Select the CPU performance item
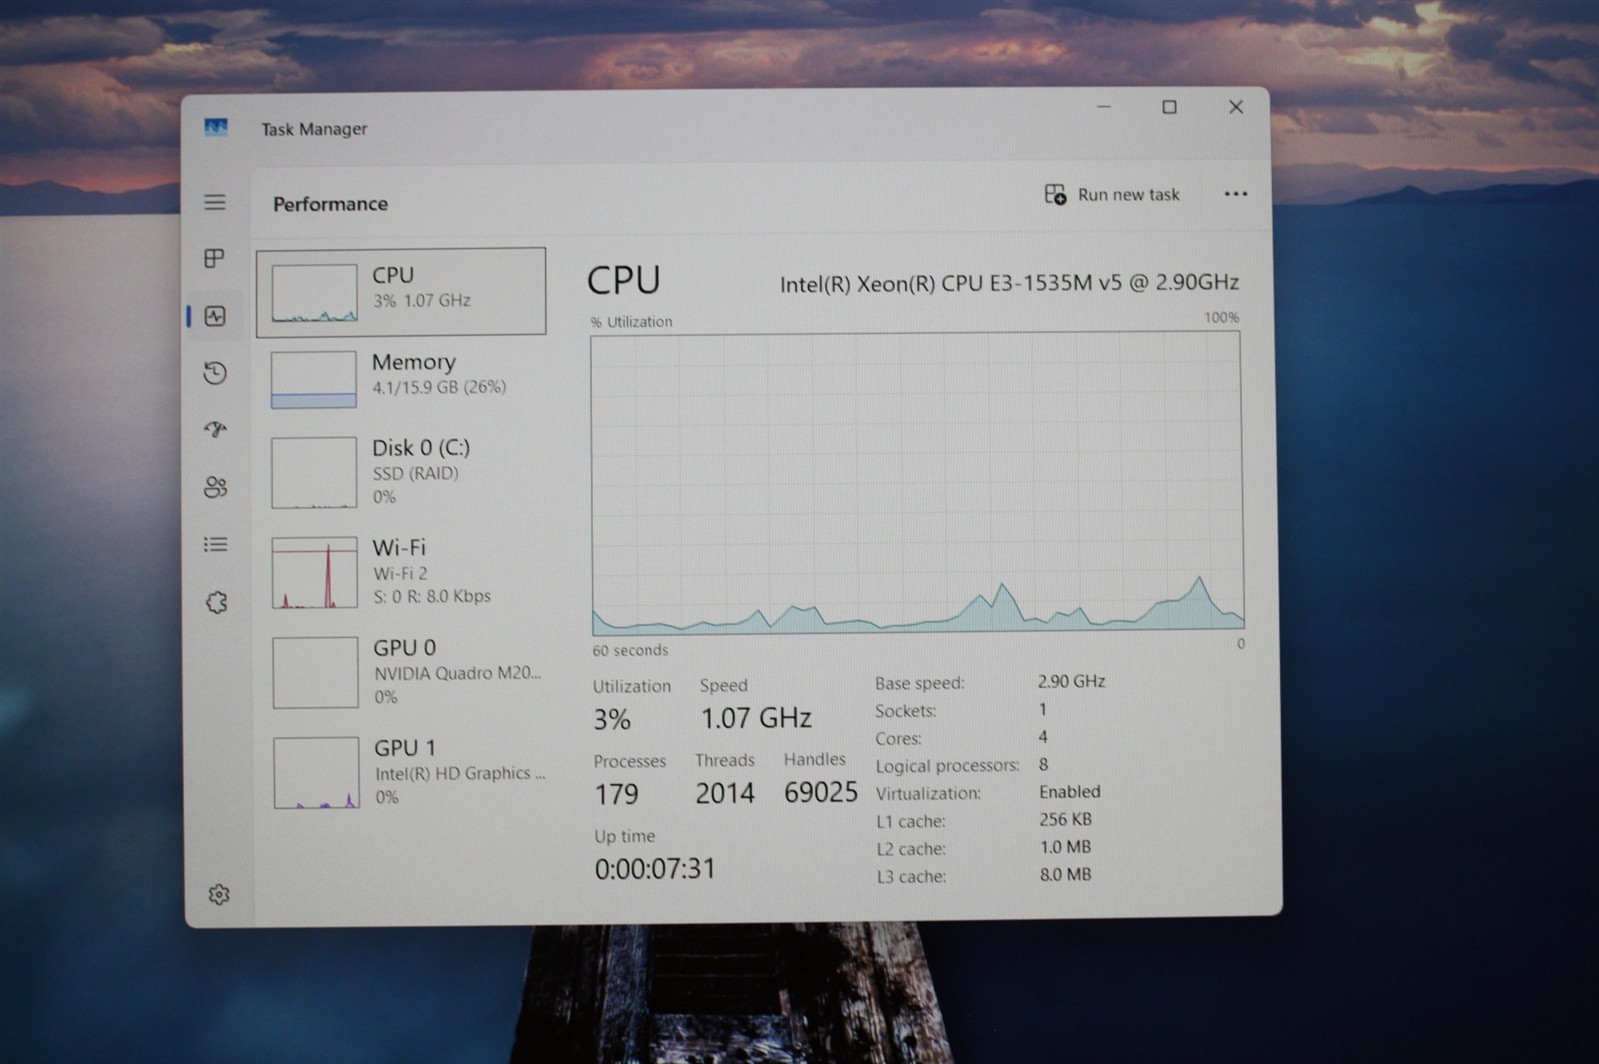Viewport: 1599px width, 1064px height. (x=401, y=291)
